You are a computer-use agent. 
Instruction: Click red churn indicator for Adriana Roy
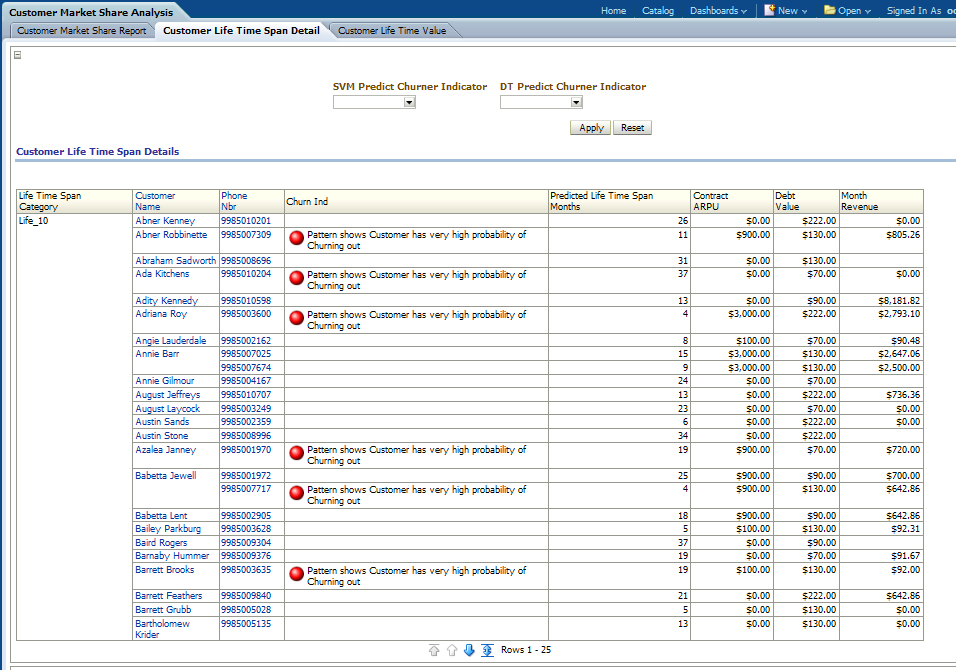tap(296, 319)
